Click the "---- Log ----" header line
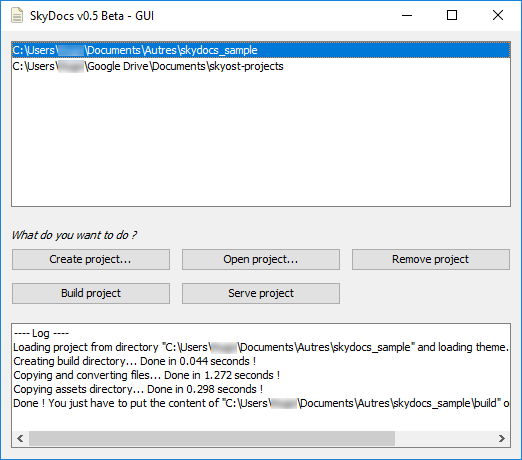The height and width of the screenshot is (460, 522). pyautogui.click(x=41, y=333)
